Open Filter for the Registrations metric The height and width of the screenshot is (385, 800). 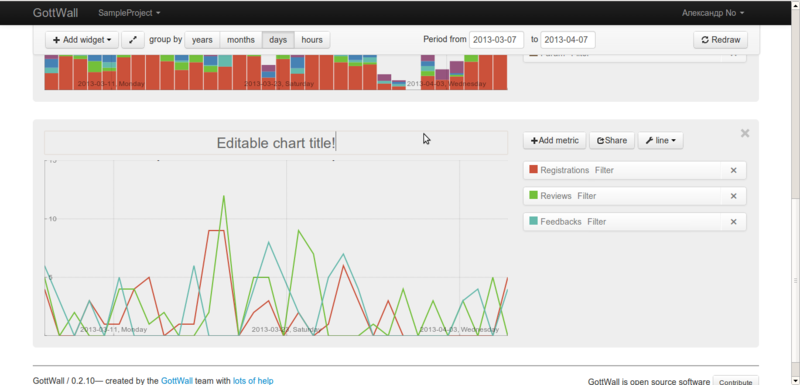604,170
